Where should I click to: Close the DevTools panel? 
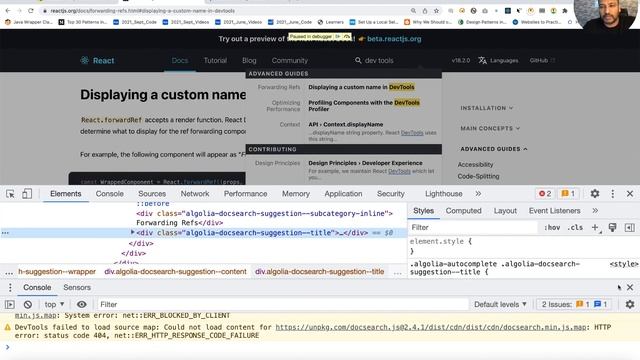pyautogui.click(x=630, y=194)
